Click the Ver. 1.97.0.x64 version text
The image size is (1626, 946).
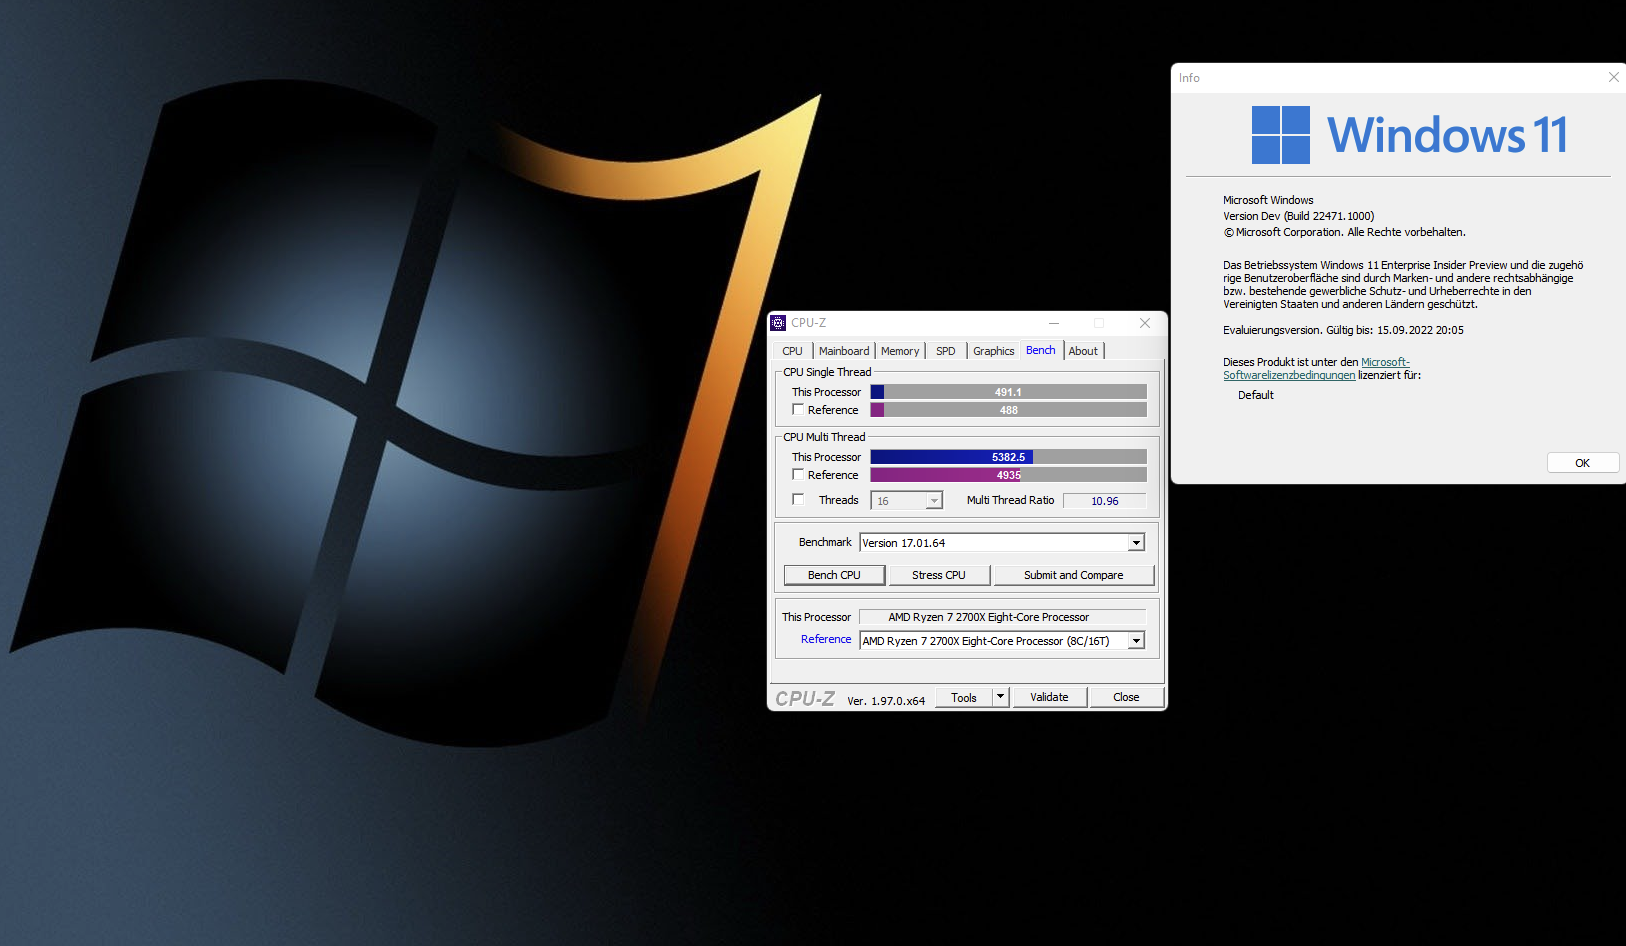[886, 701]
